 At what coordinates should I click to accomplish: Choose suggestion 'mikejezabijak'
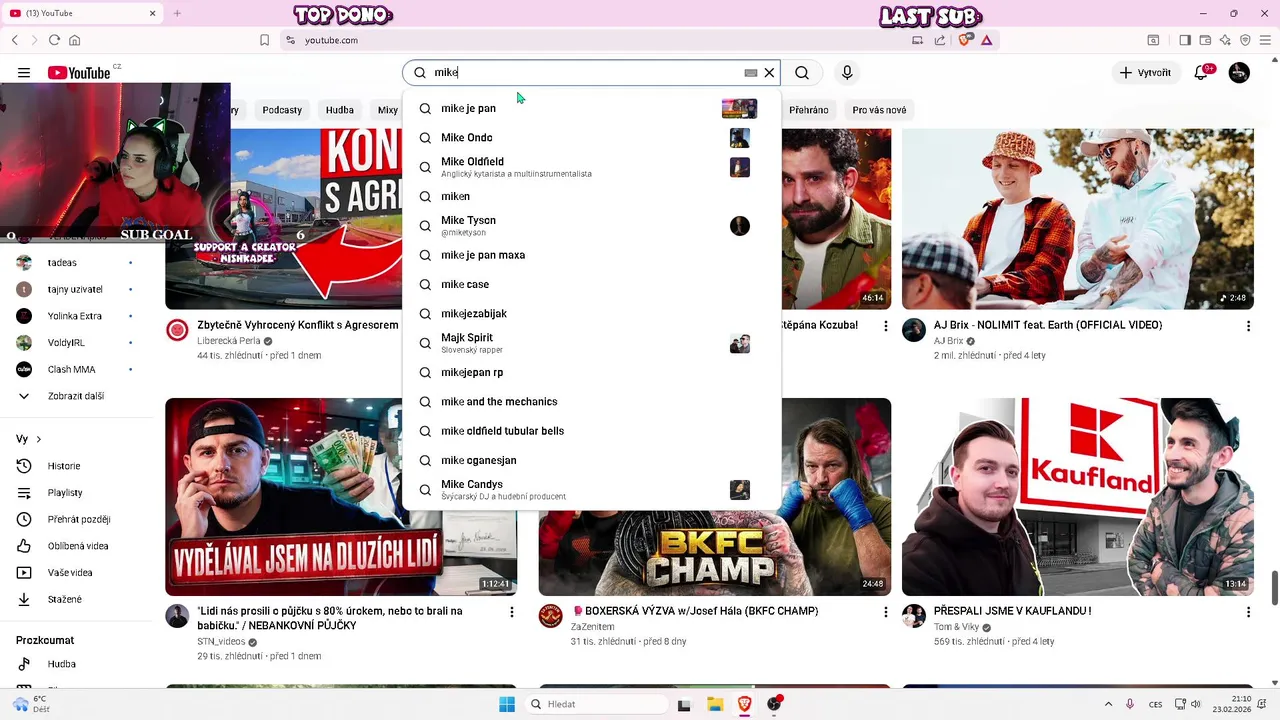[x=591, y=314]
